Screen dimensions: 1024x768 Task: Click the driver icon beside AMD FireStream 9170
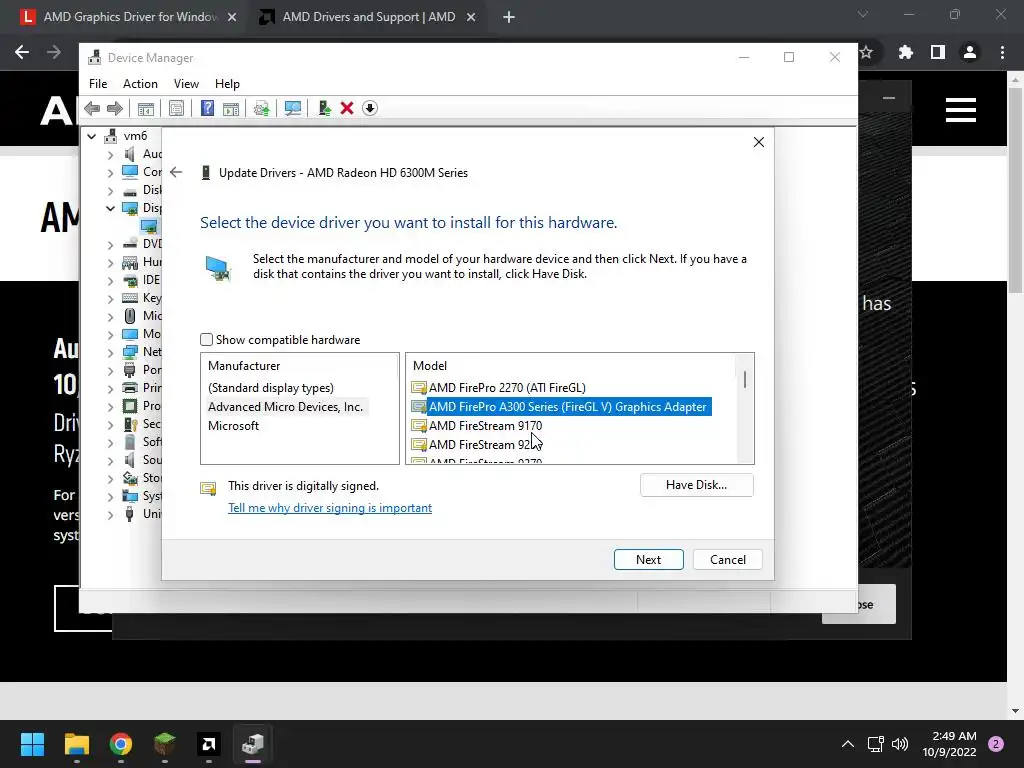(419, 426)
